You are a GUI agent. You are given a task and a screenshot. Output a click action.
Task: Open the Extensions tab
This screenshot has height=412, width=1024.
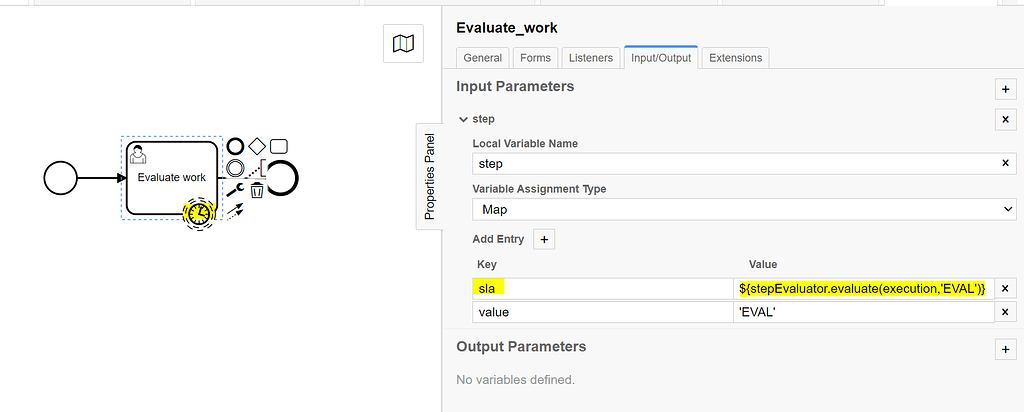735,57
